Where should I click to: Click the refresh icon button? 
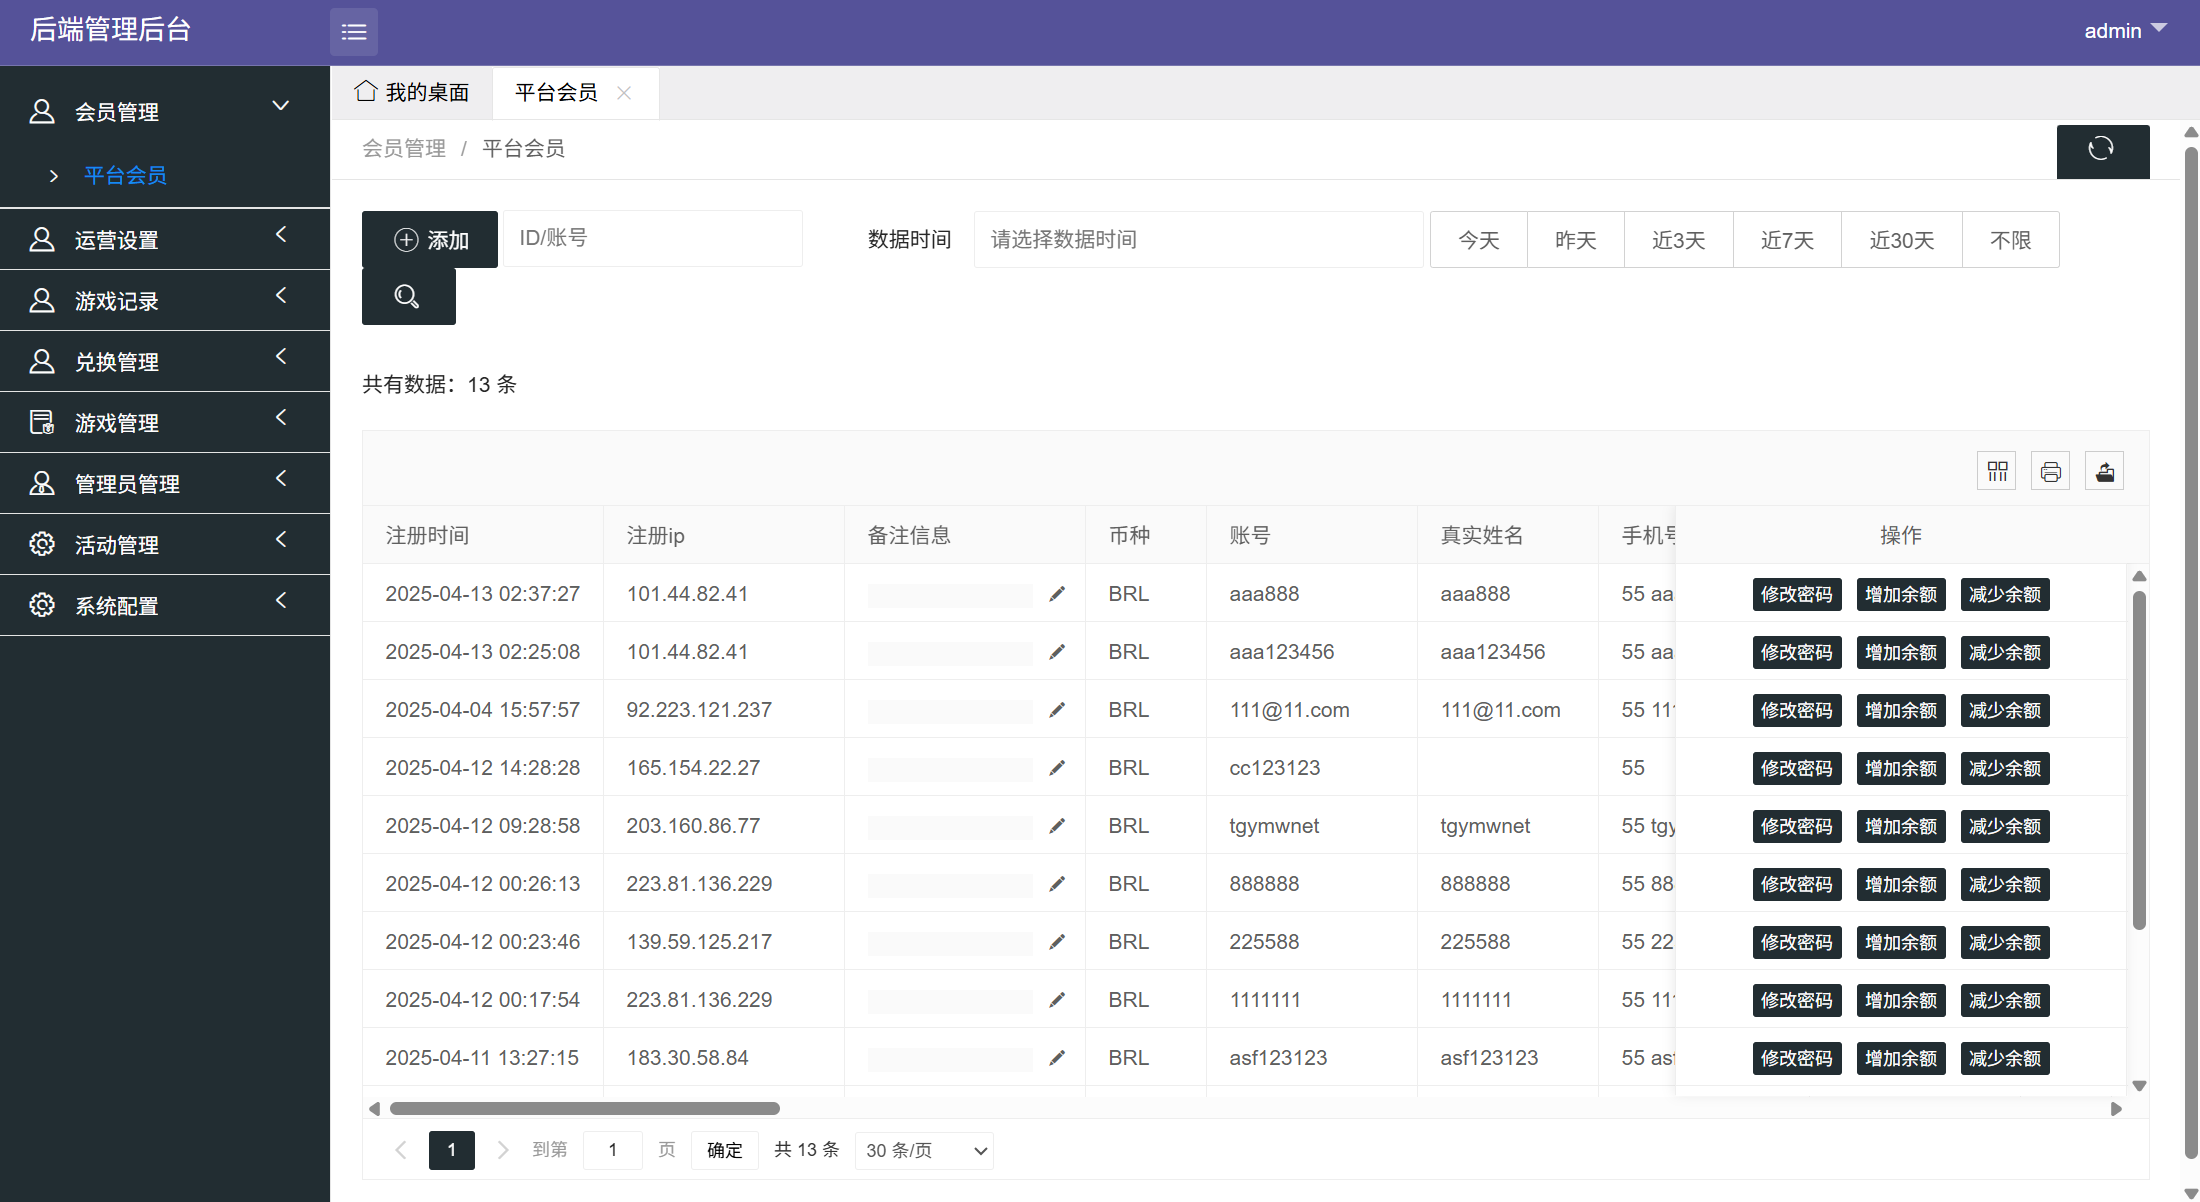pos(2102,151)
